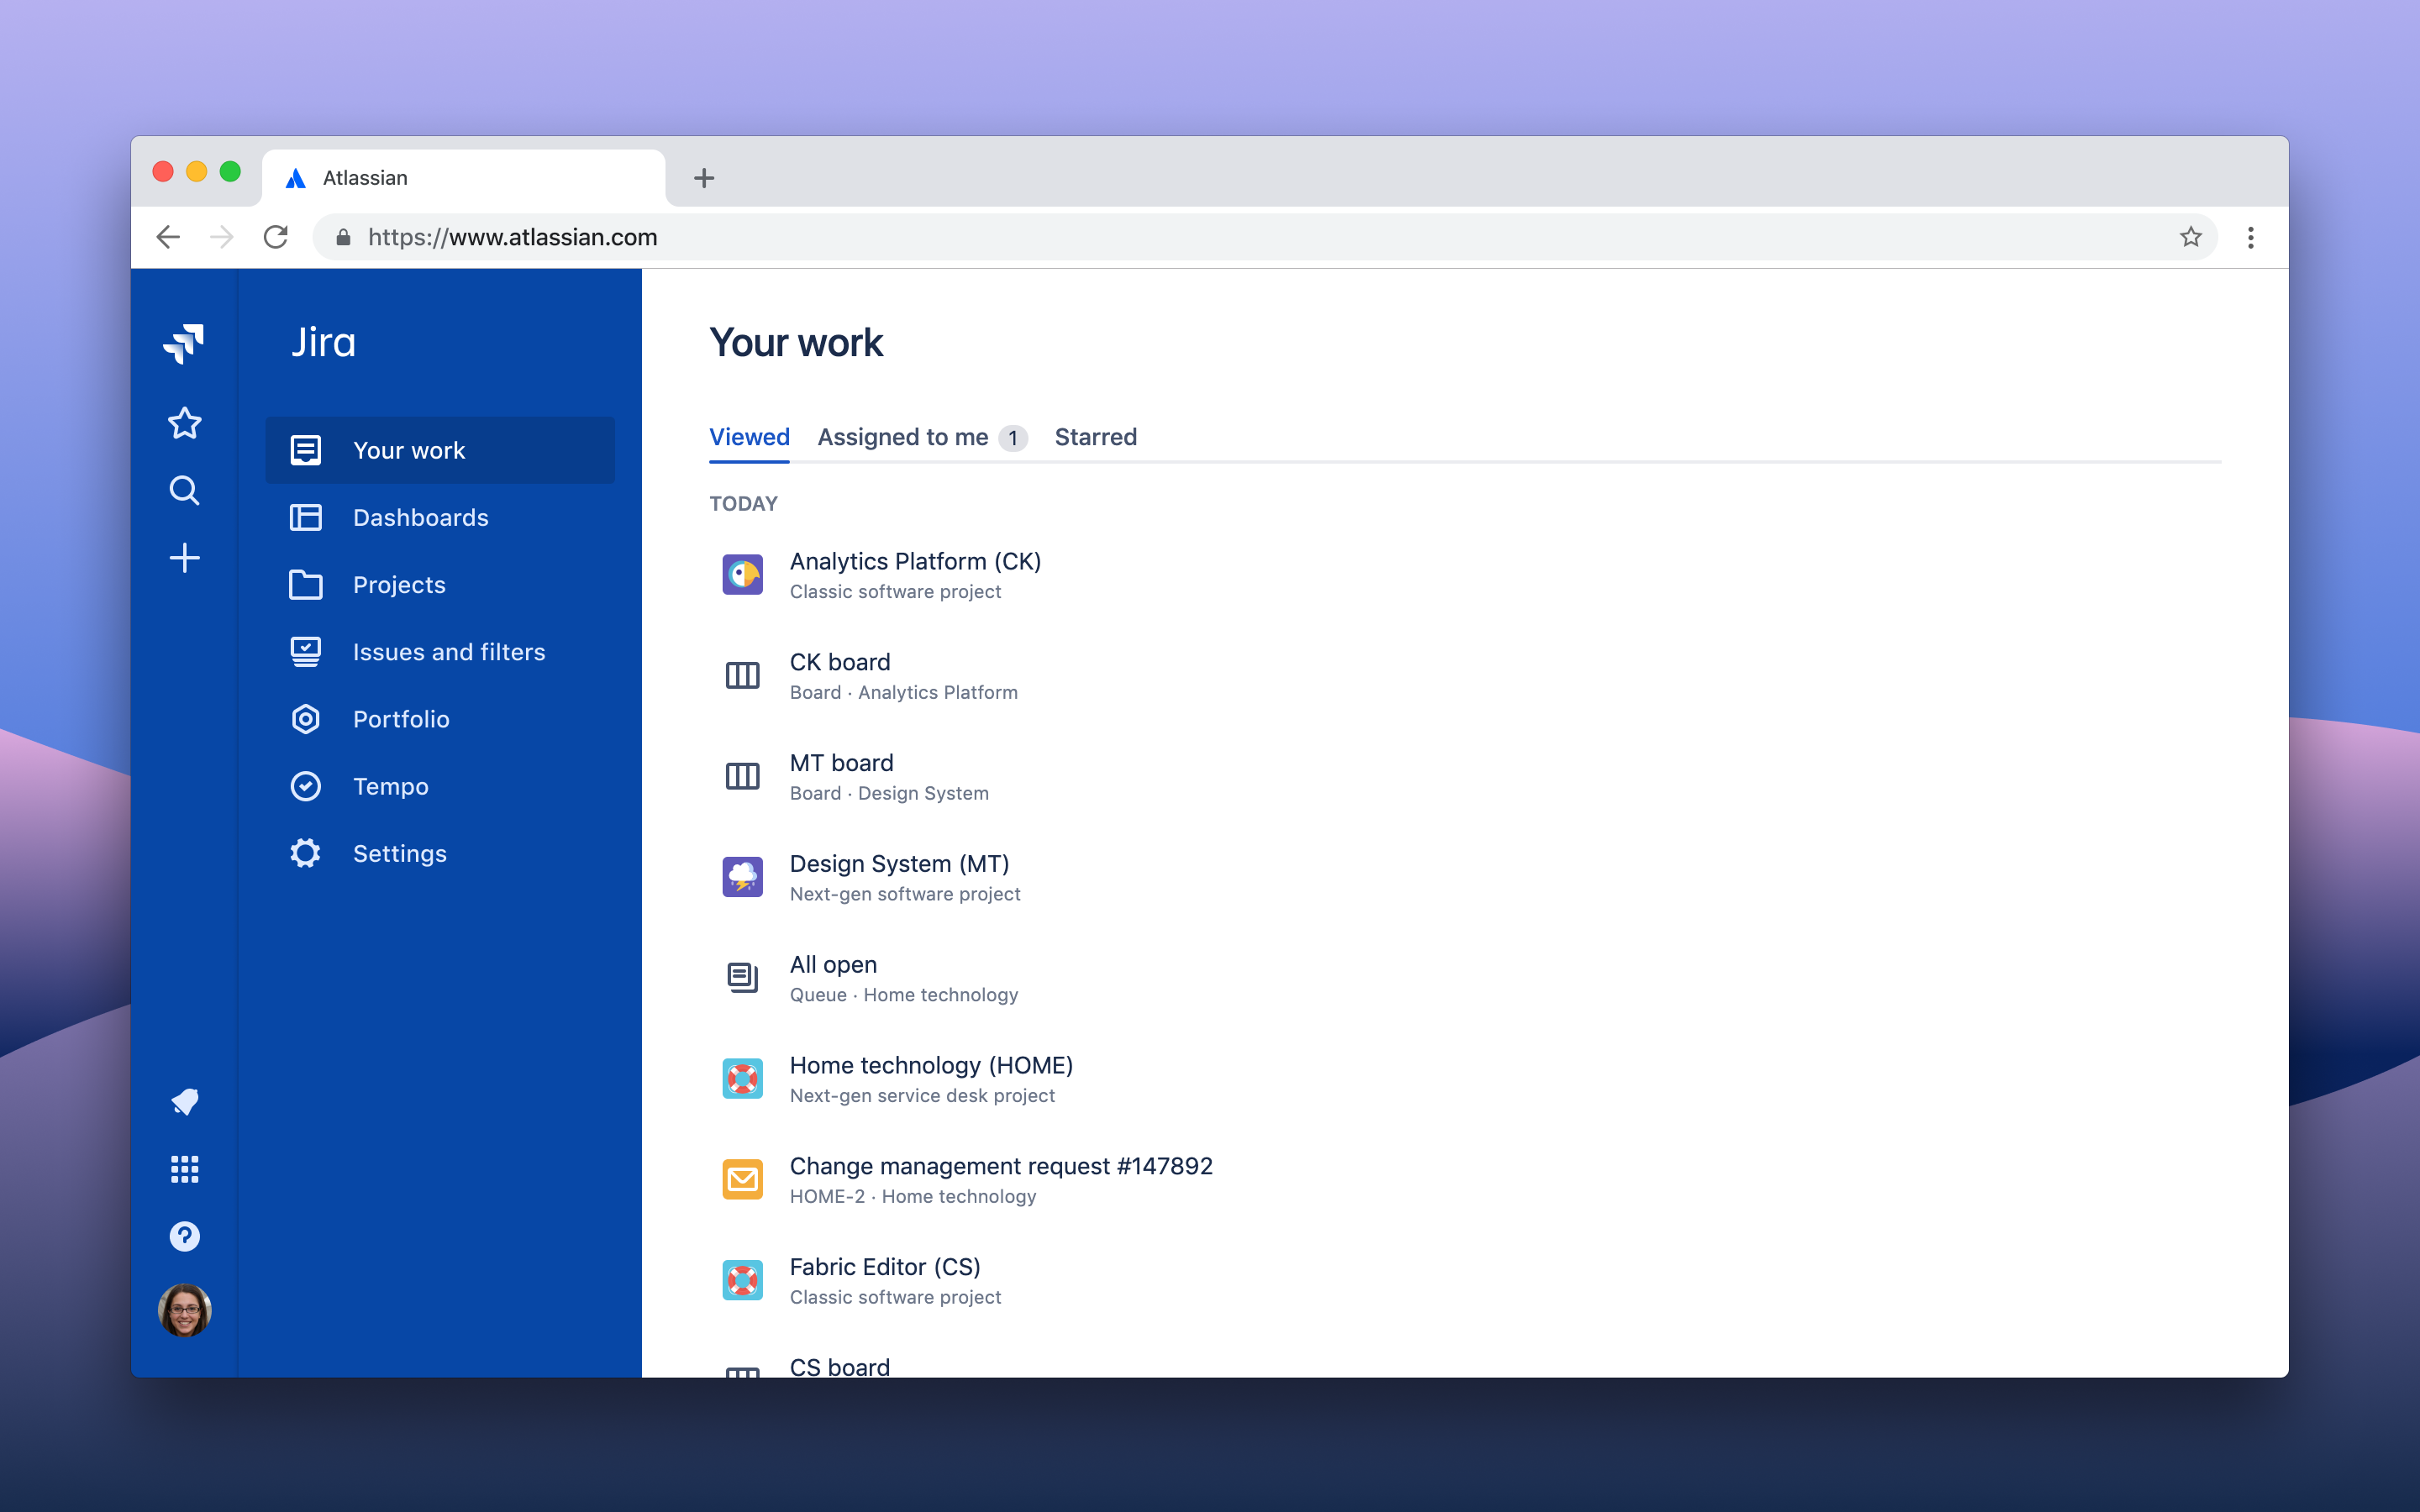Expand the Dashboards navigation item

coord(418,516)
